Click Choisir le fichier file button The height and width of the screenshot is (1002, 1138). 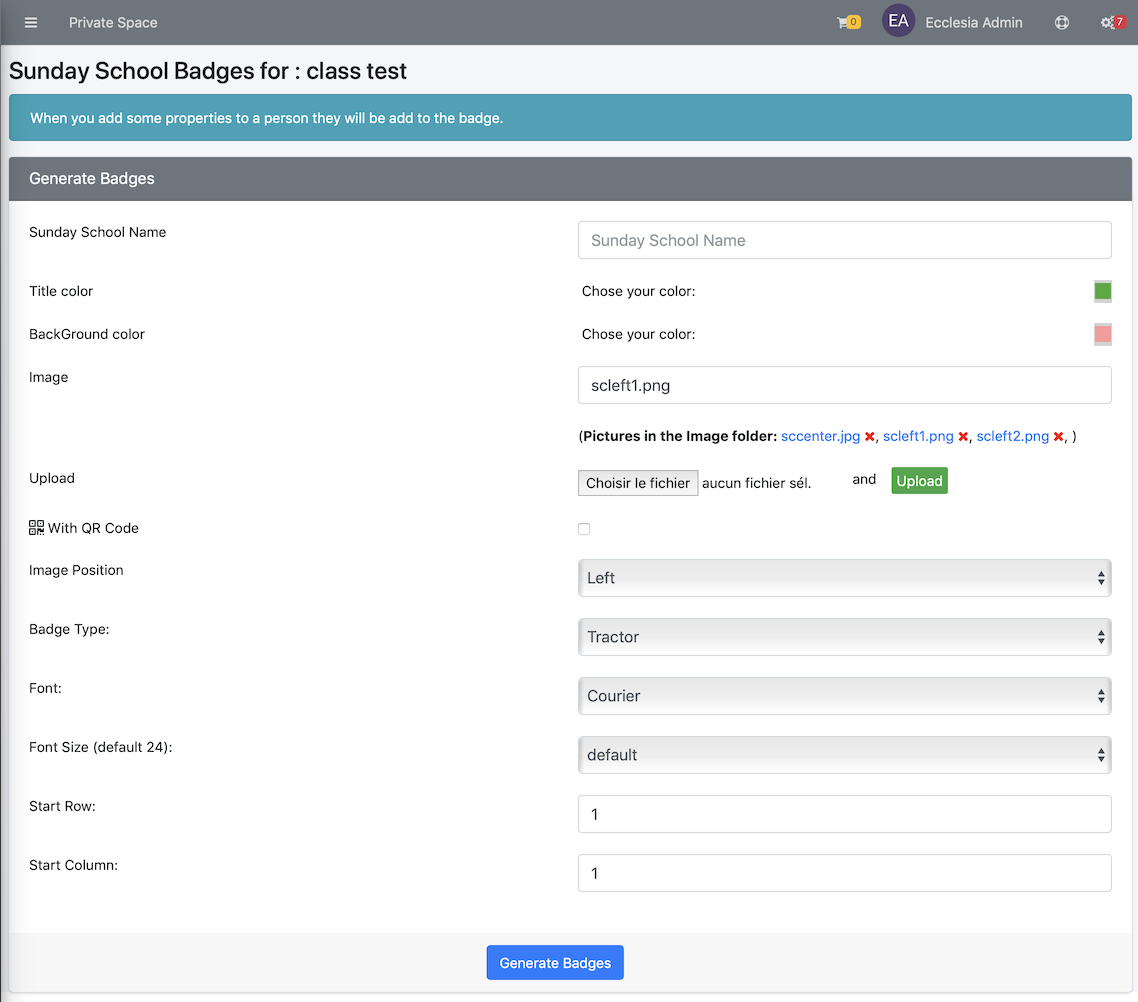point(637,482)
